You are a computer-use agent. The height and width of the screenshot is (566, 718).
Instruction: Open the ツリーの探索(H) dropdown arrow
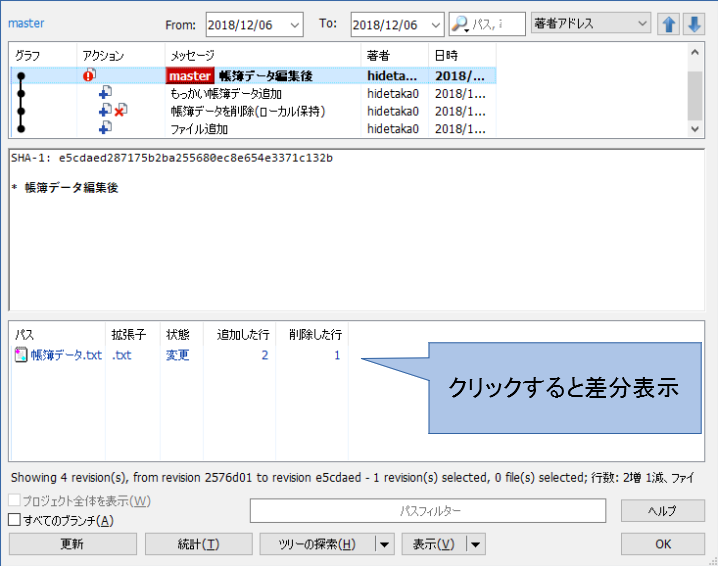click(384, 544)
